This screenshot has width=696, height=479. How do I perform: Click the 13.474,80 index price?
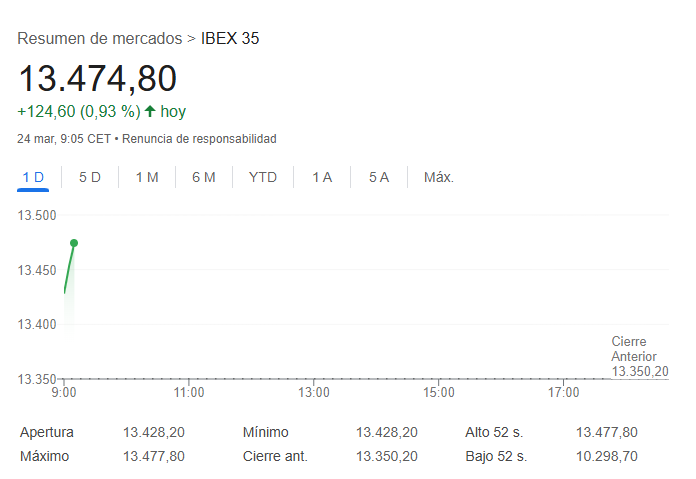click(97, 79)
